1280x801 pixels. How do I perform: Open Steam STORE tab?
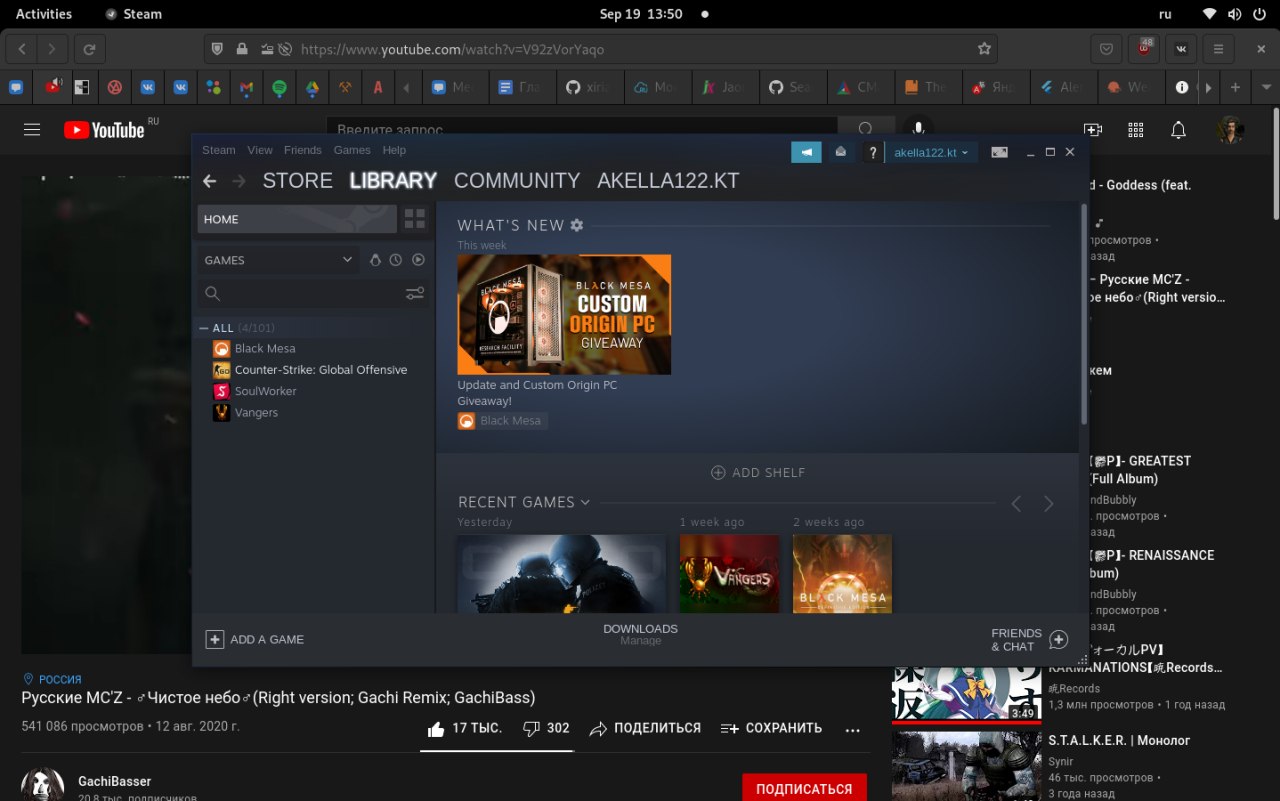(297, 181)
